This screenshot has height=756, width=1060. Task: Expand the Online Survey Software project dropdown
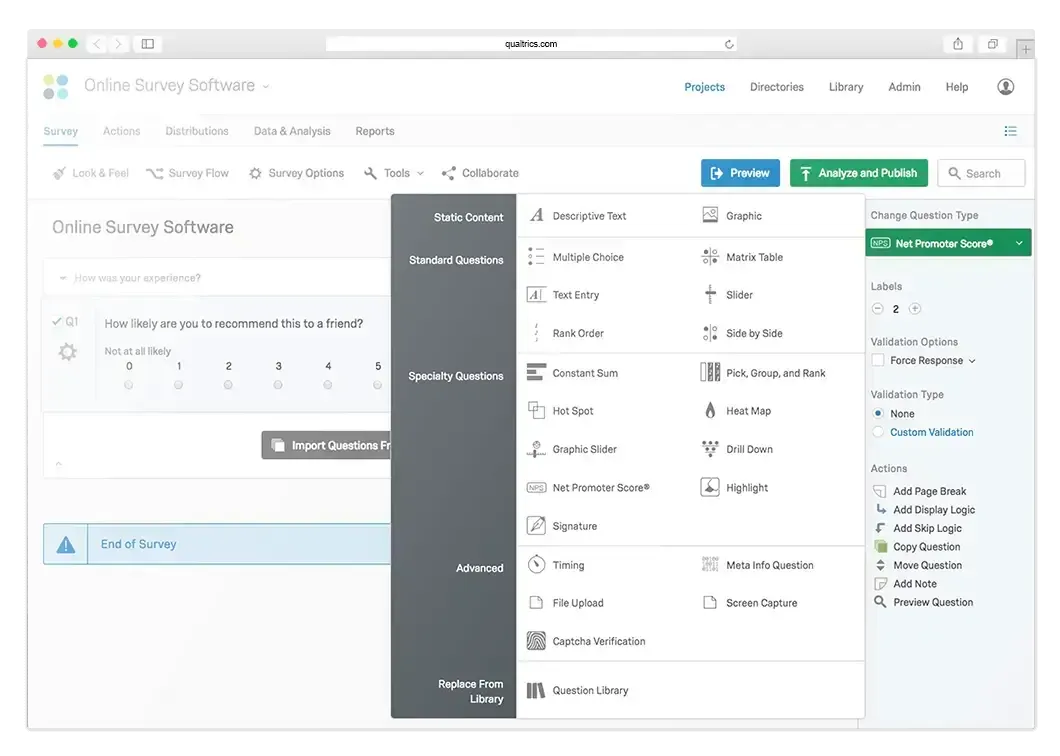[x=266, y=87]
